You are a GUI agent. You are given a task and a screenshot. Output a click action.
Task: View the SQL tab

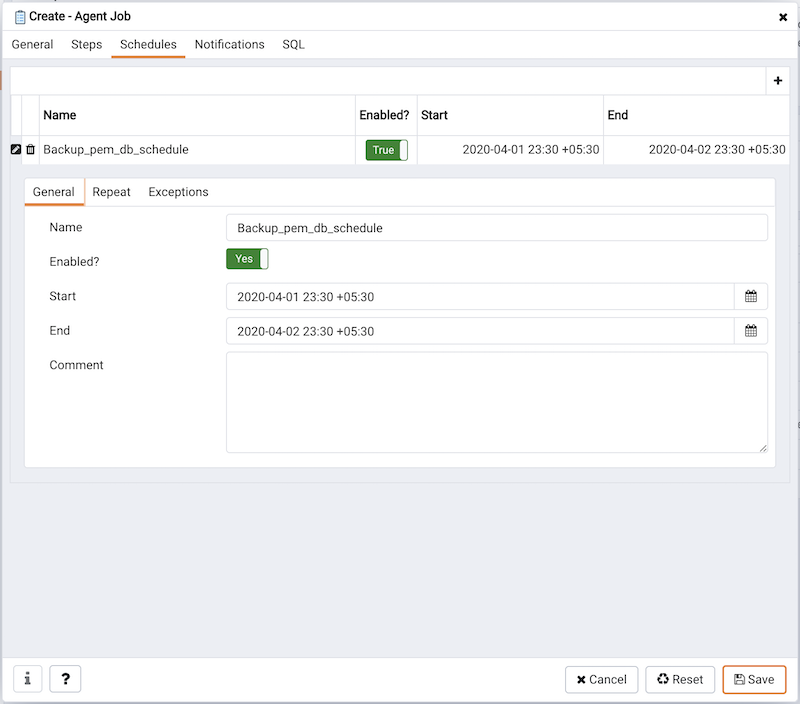coord(293,44)
